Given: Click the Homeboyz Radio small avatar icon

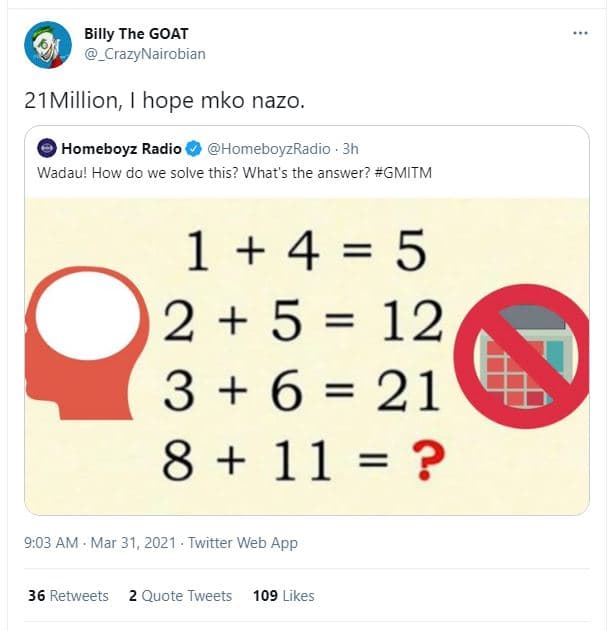Looking at the screenshot, I should pos(47,149).
